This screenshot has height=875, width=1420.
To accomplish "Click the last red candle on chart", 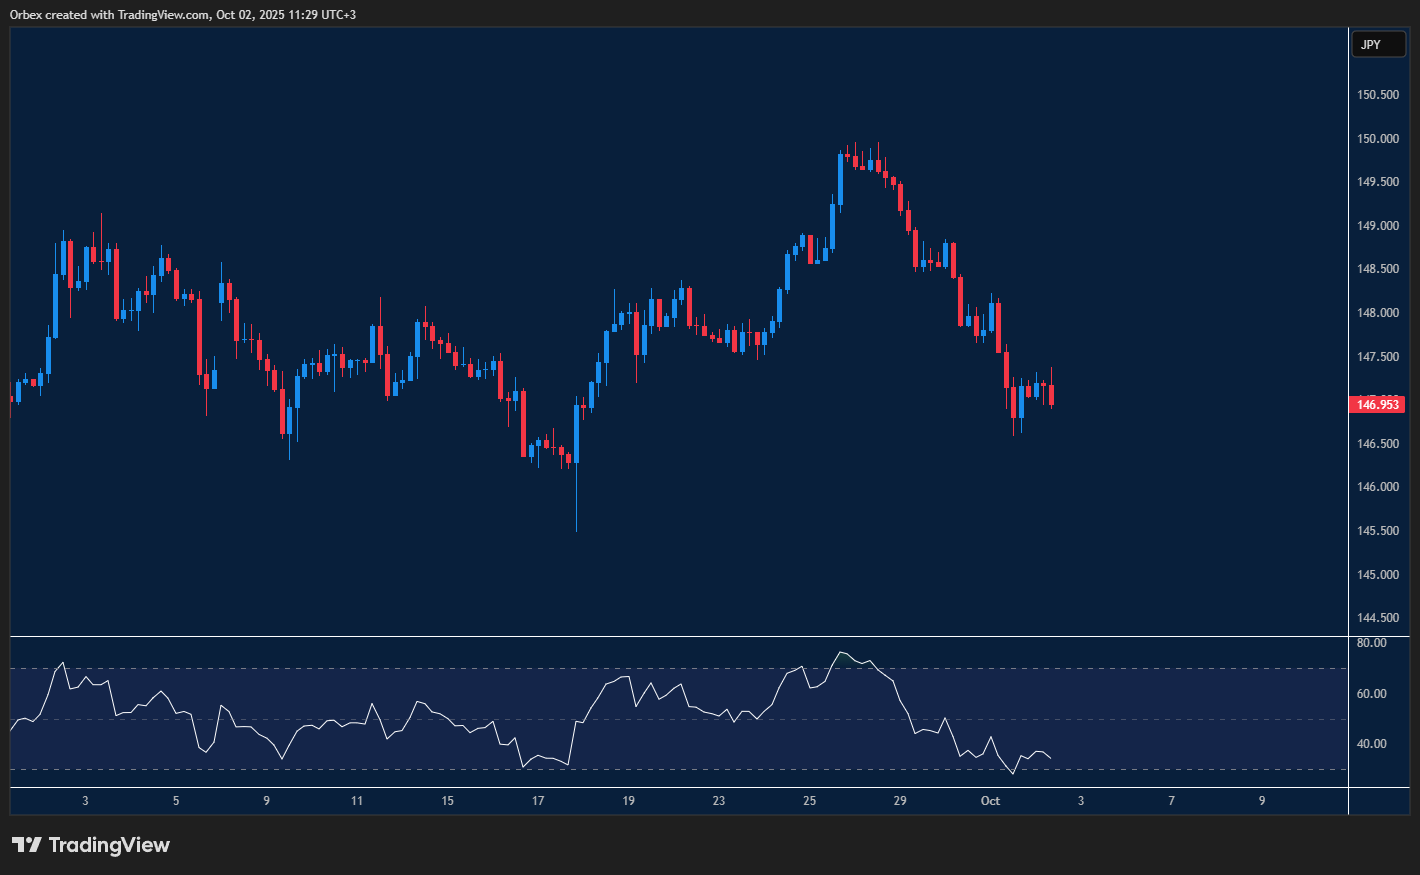I will [1051, 394].
